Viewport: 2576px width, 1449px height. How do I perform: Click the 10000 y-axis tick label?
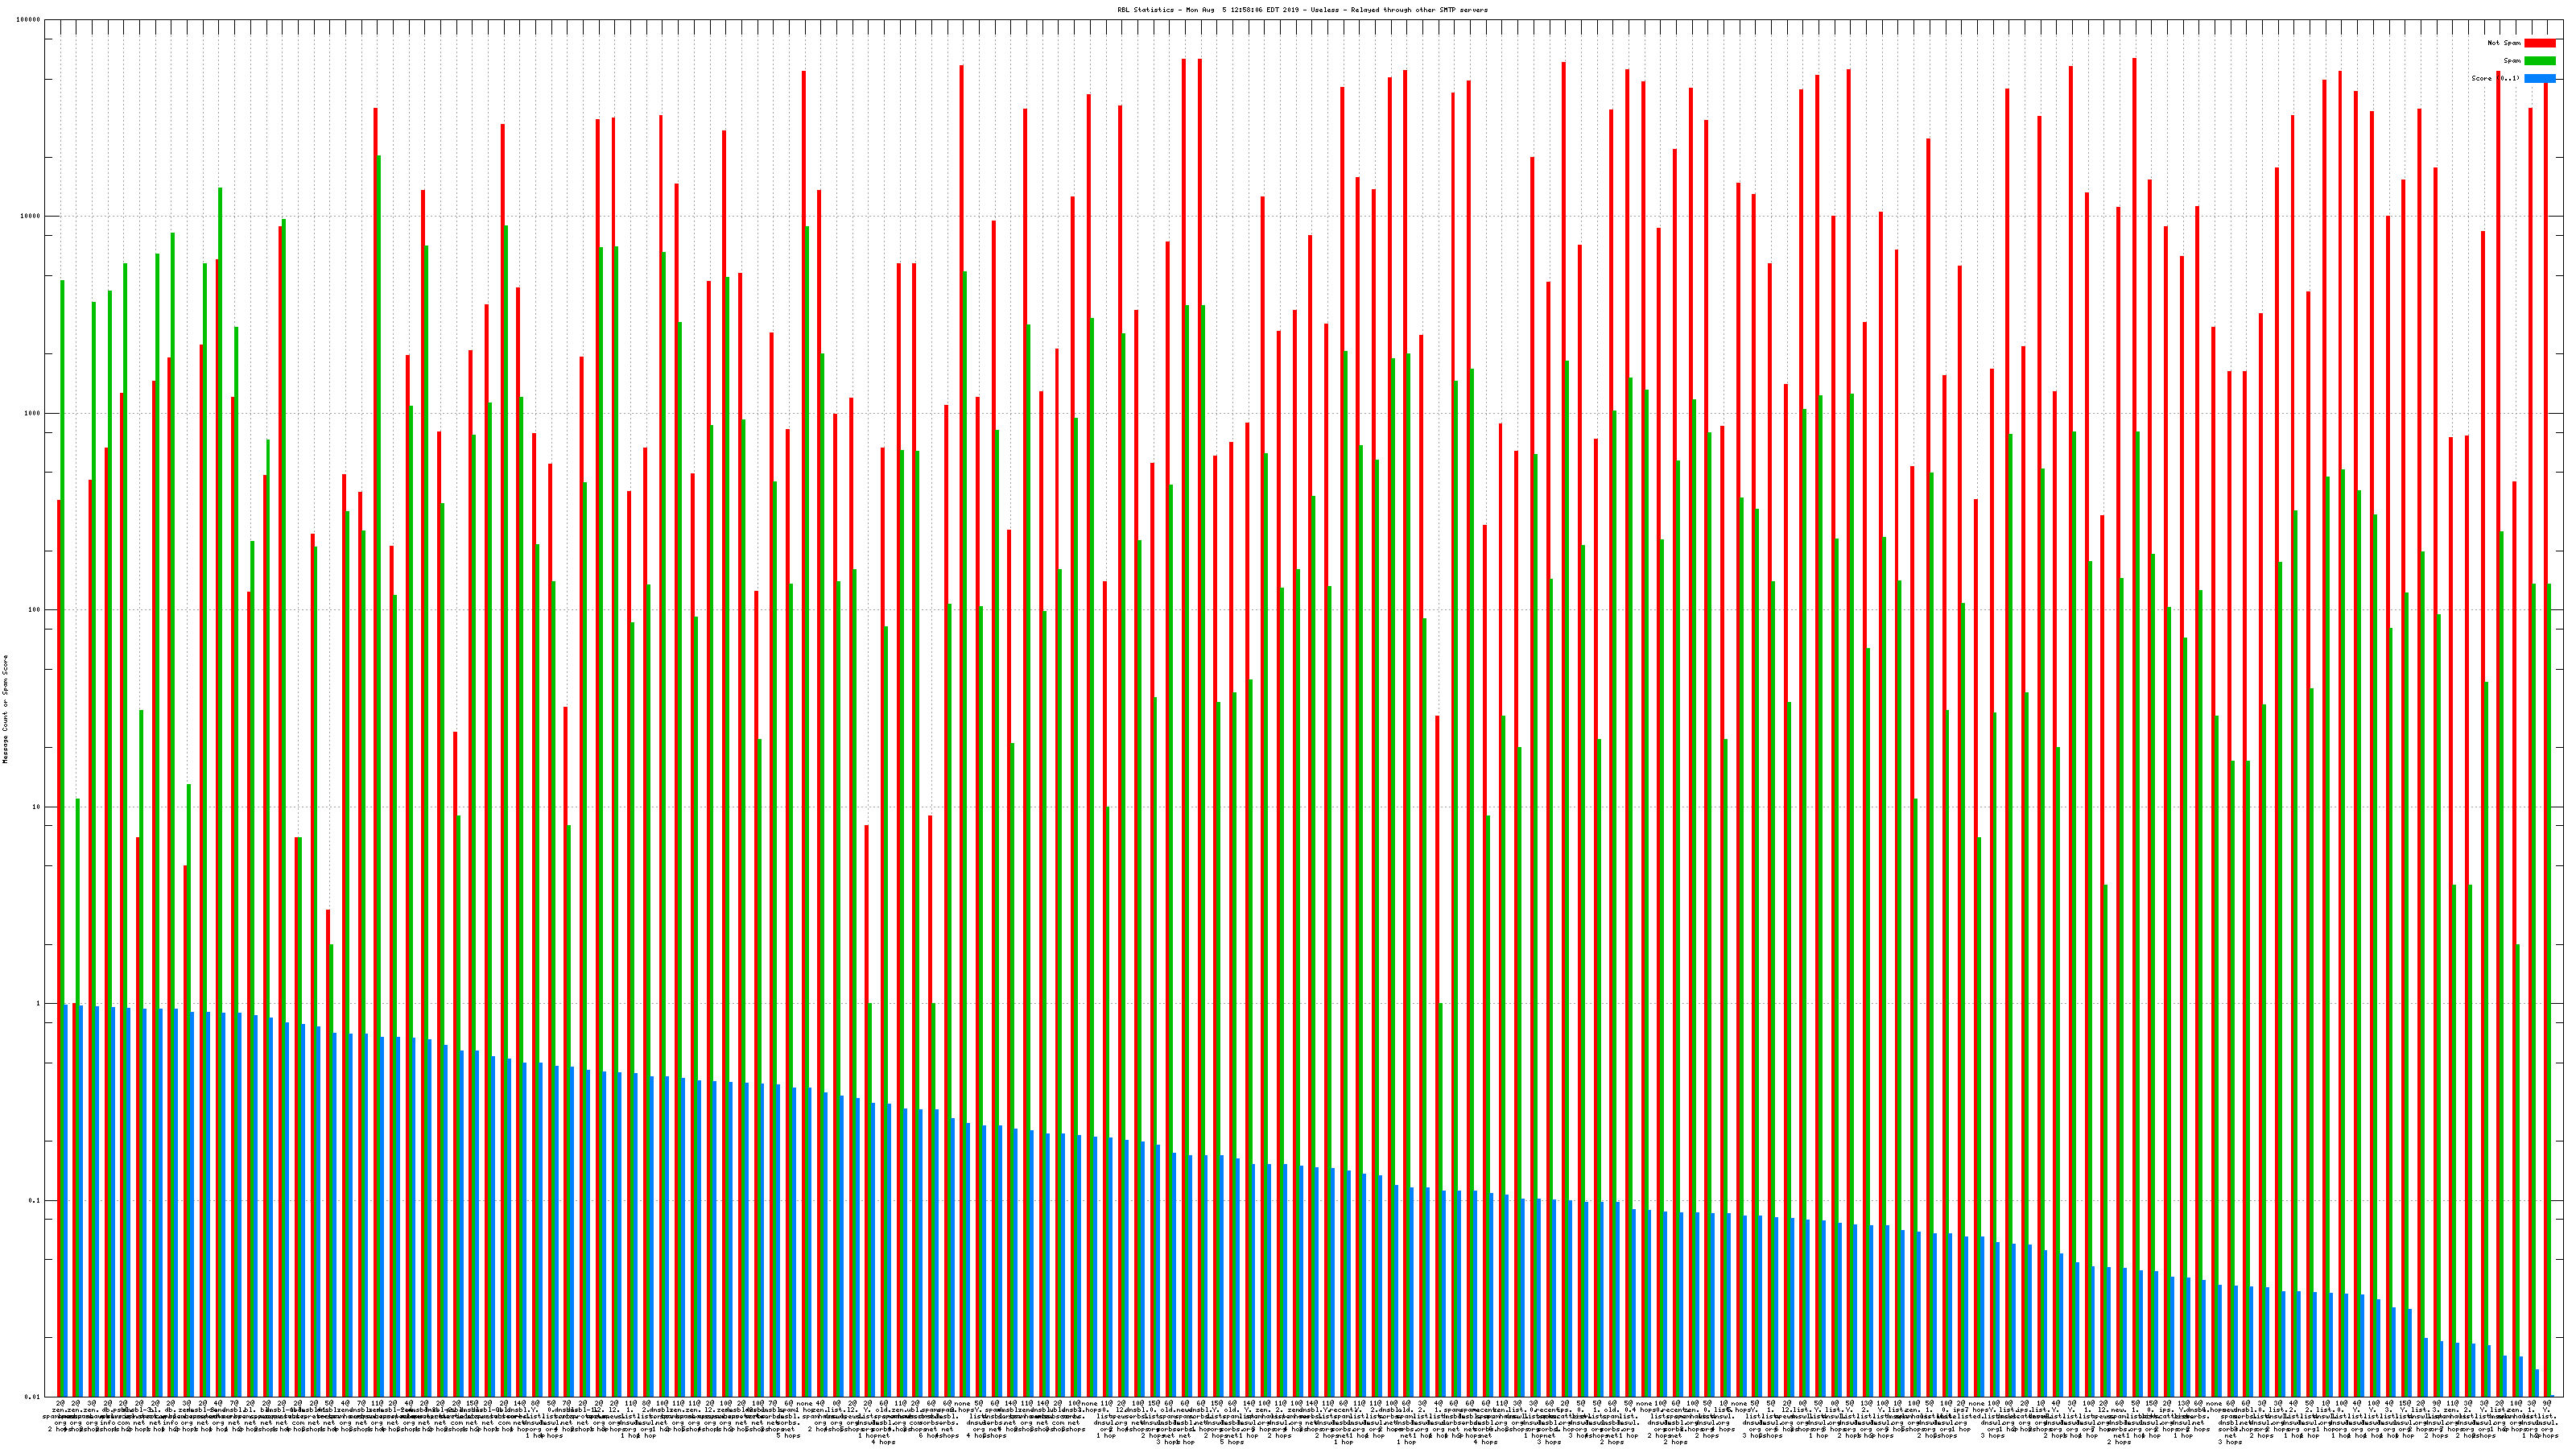coord(31,216)
